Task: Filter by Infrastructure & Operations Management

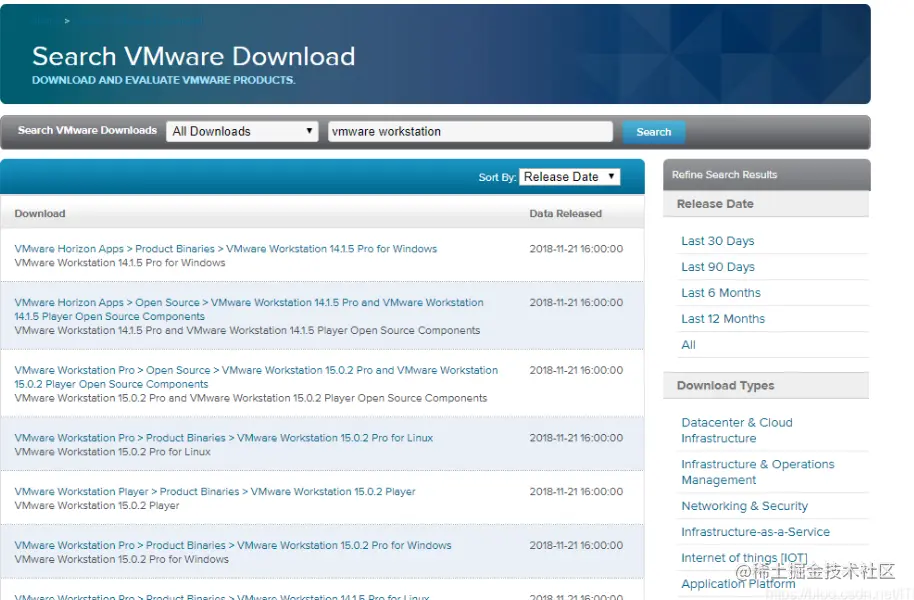Action: [x=758, y=472]
